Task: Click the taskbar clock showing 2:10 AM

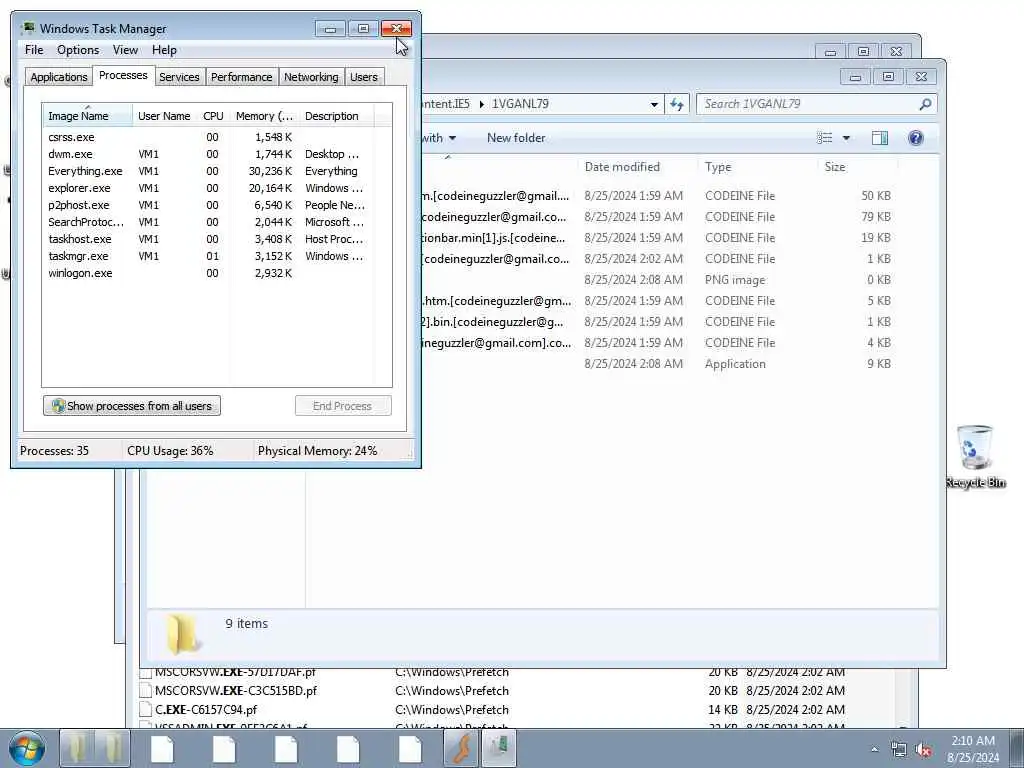Action: tap(973, 749)
